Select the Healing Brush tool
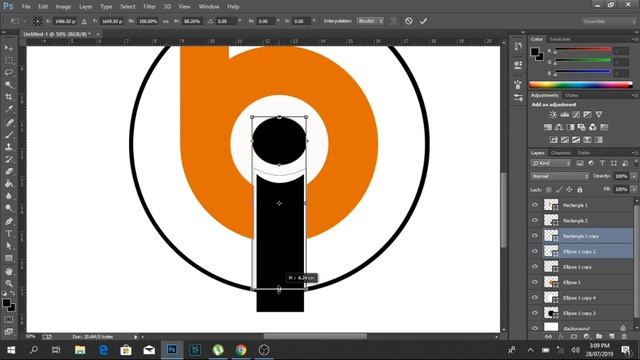 coord(9,122)
